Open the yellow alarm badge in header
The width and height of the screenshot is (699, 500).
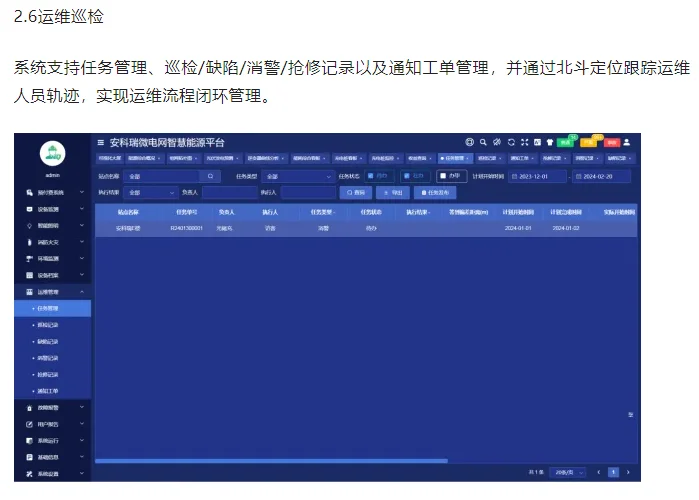589,142
